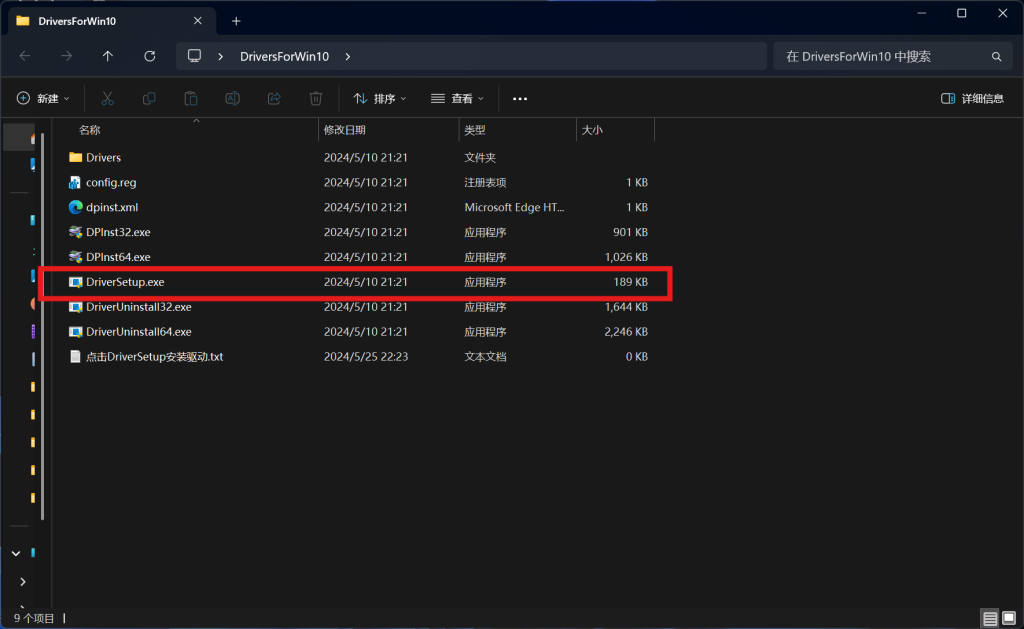The width and height of the screenshot is (1024, 629).
Task: Collapse the navigation pane section with down chevron
Action: click(16, 554)
